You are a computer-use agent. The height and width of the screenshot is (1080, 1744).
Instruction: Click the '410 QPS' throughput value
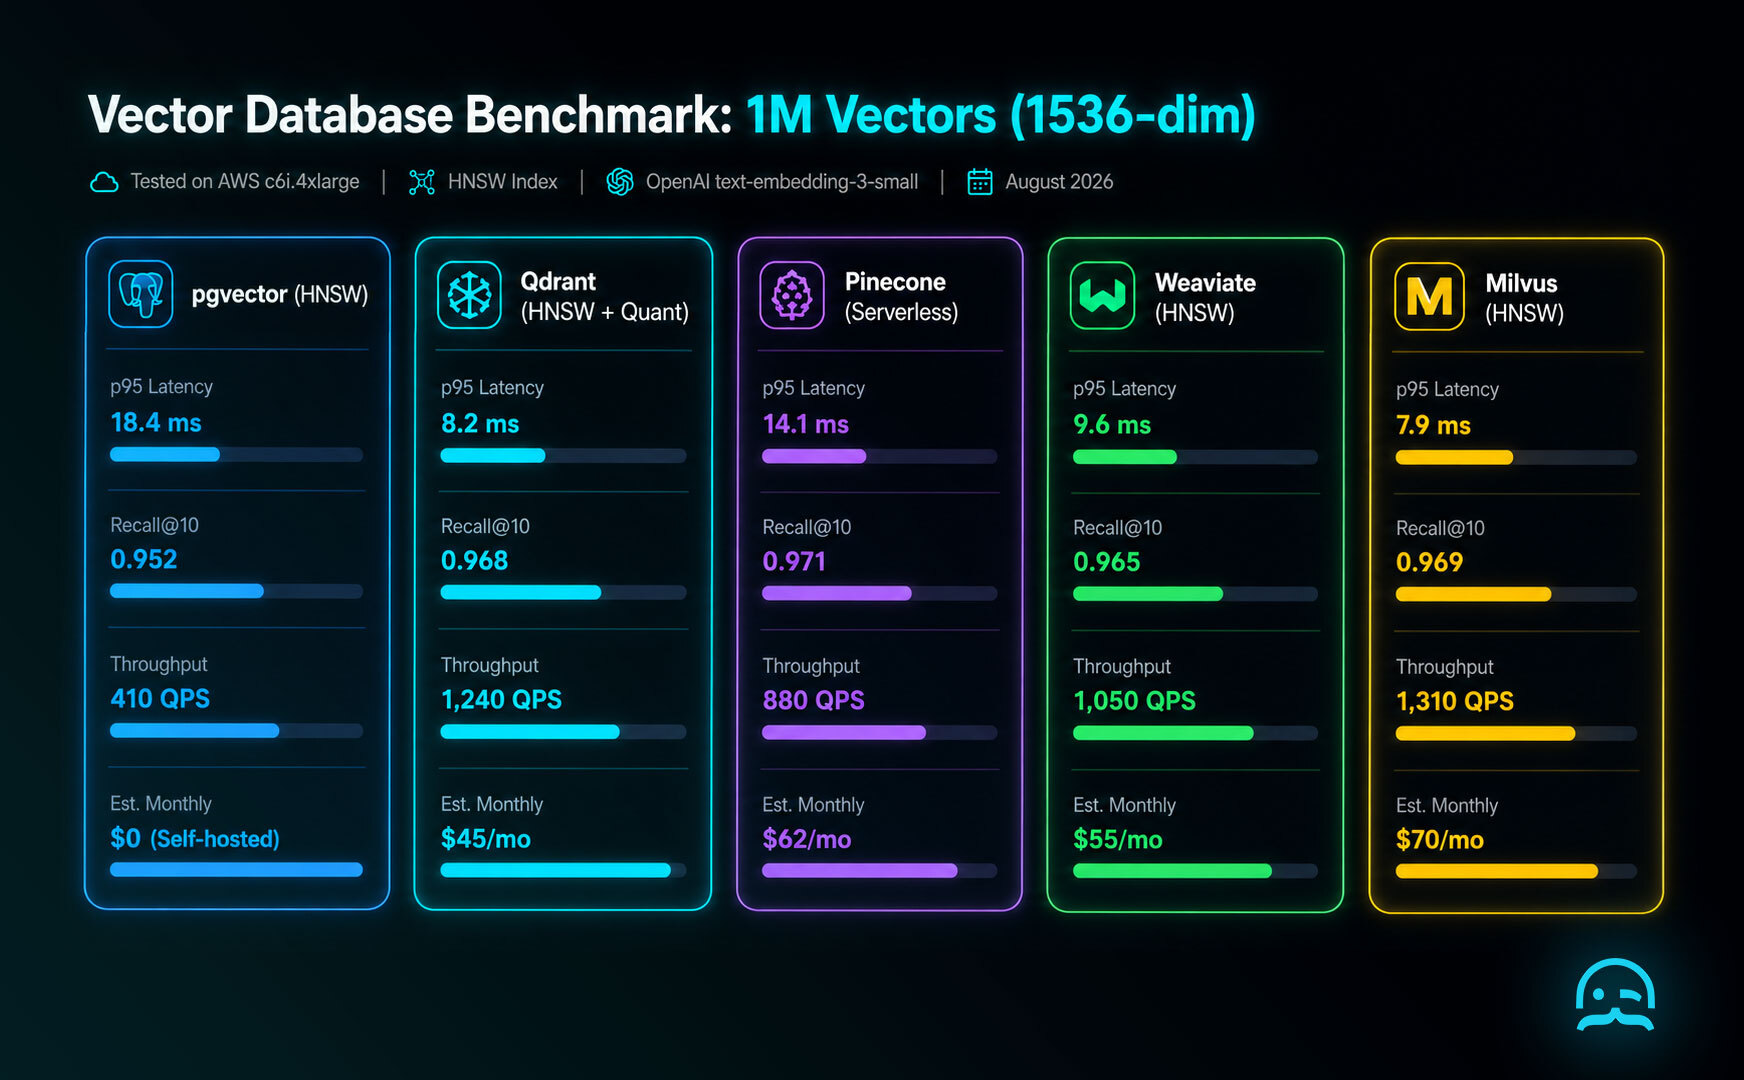[x=160, y=699]
